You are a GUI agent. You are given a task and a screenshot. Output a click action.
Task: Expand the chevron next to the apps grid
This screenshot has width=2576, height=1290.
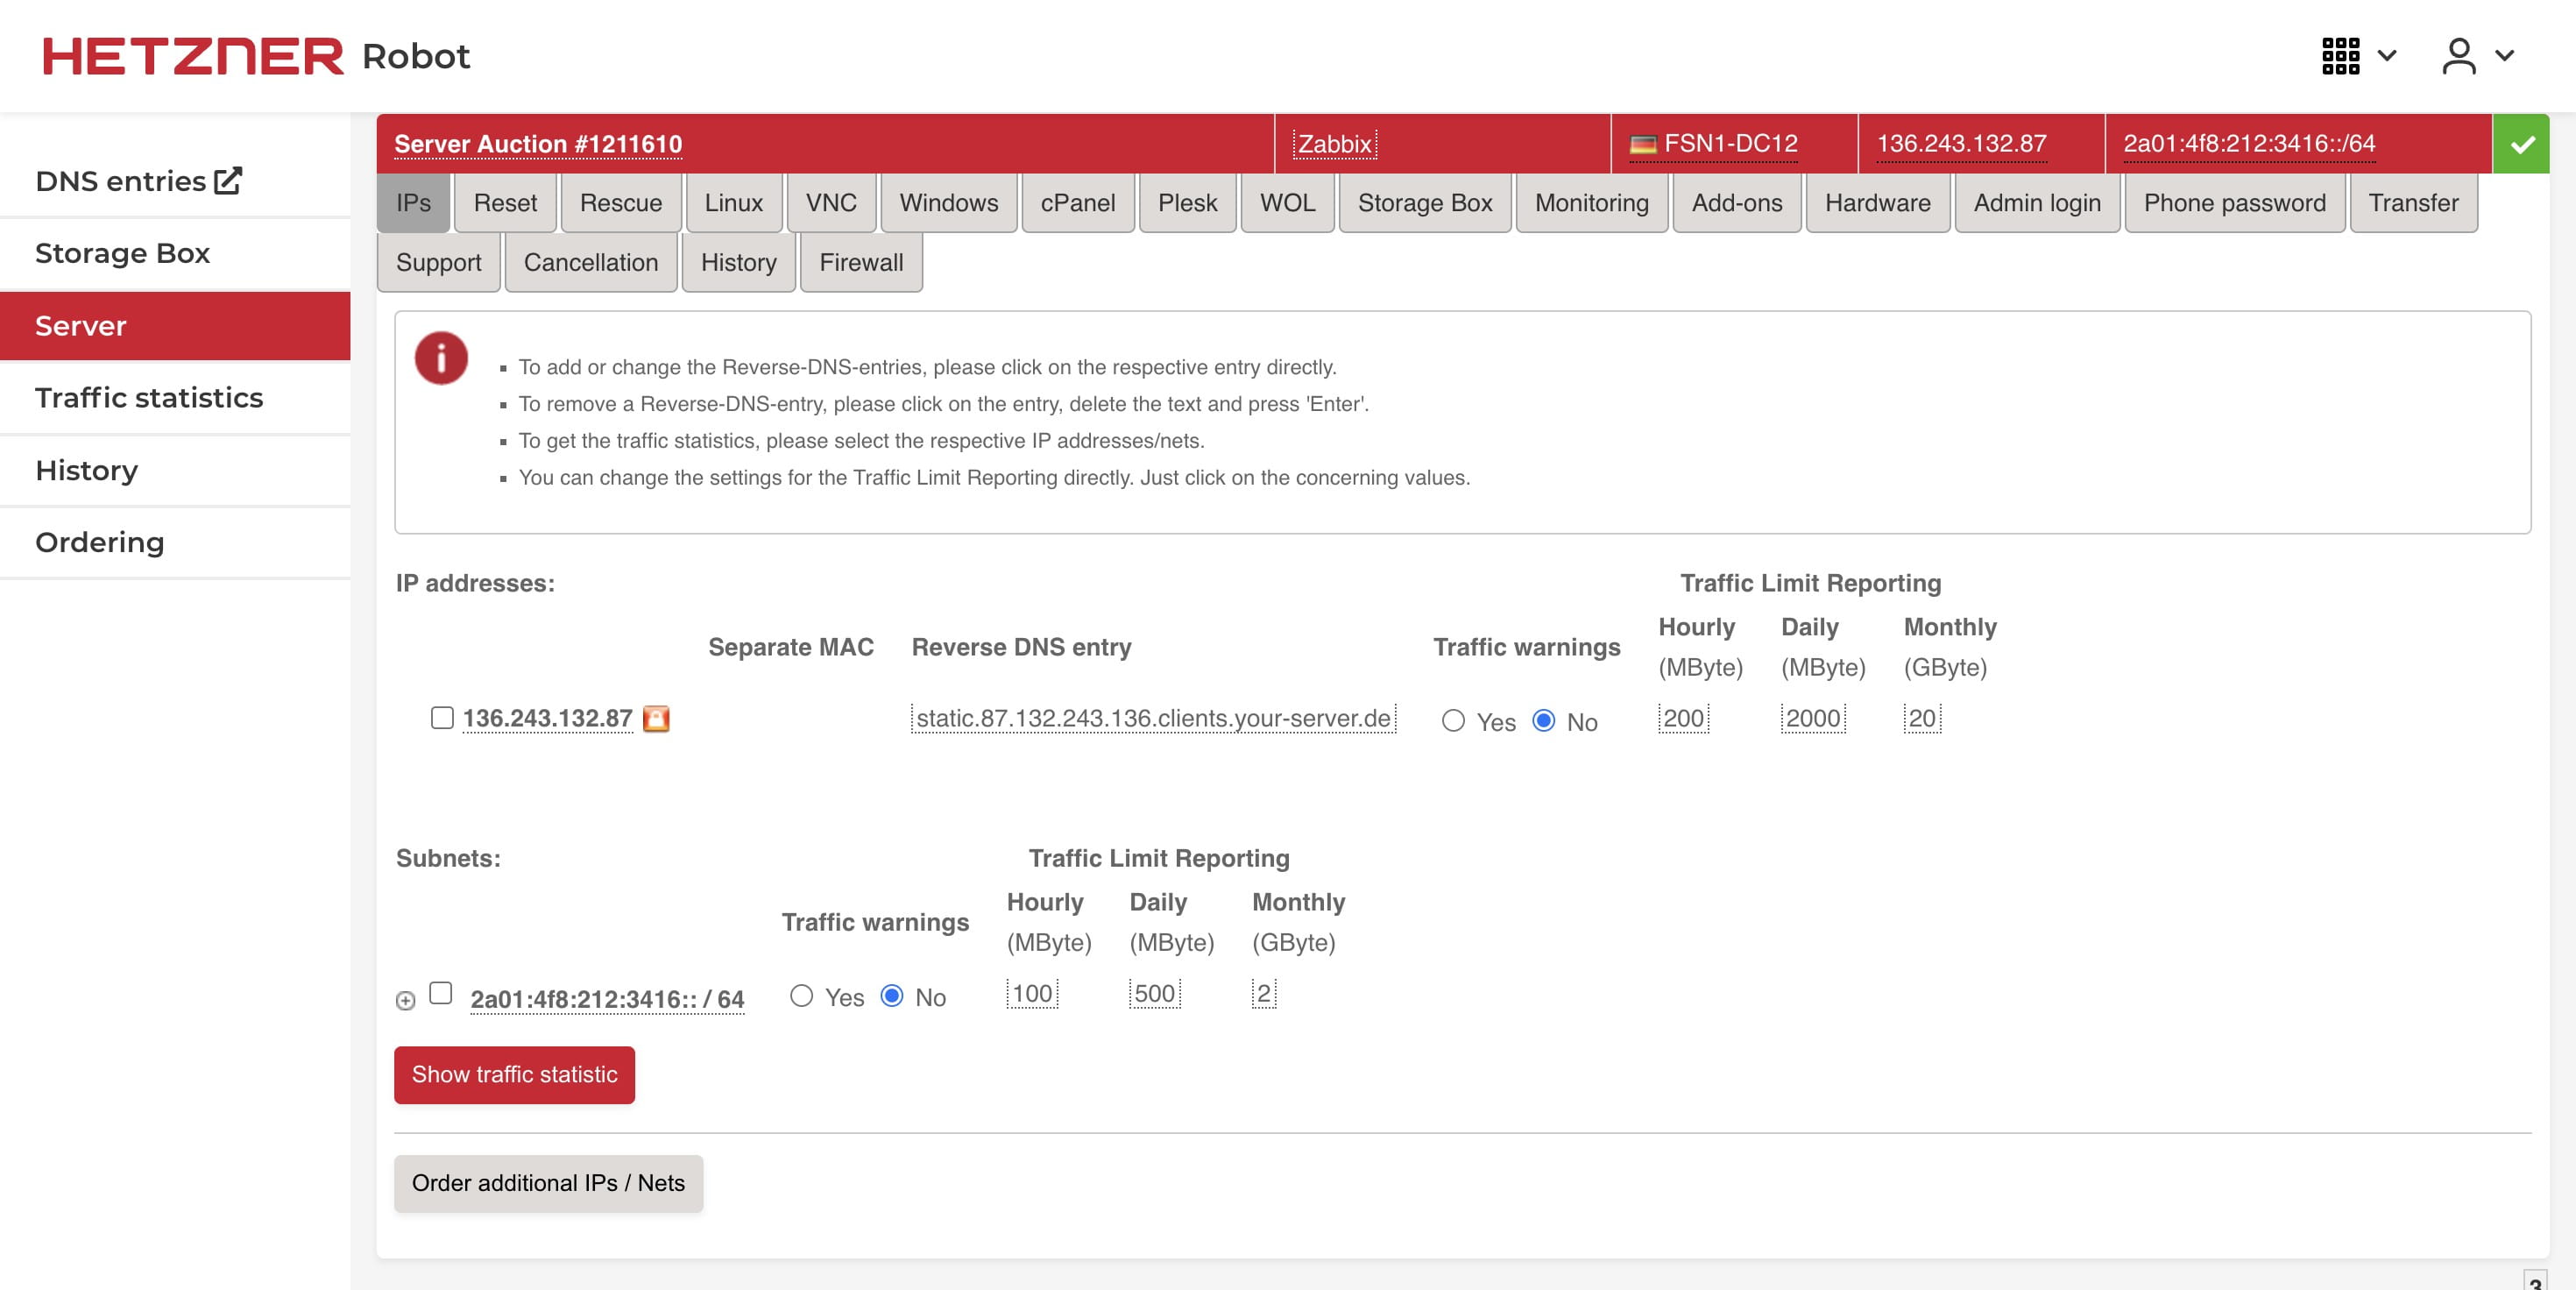click(x=2387, y=56)
